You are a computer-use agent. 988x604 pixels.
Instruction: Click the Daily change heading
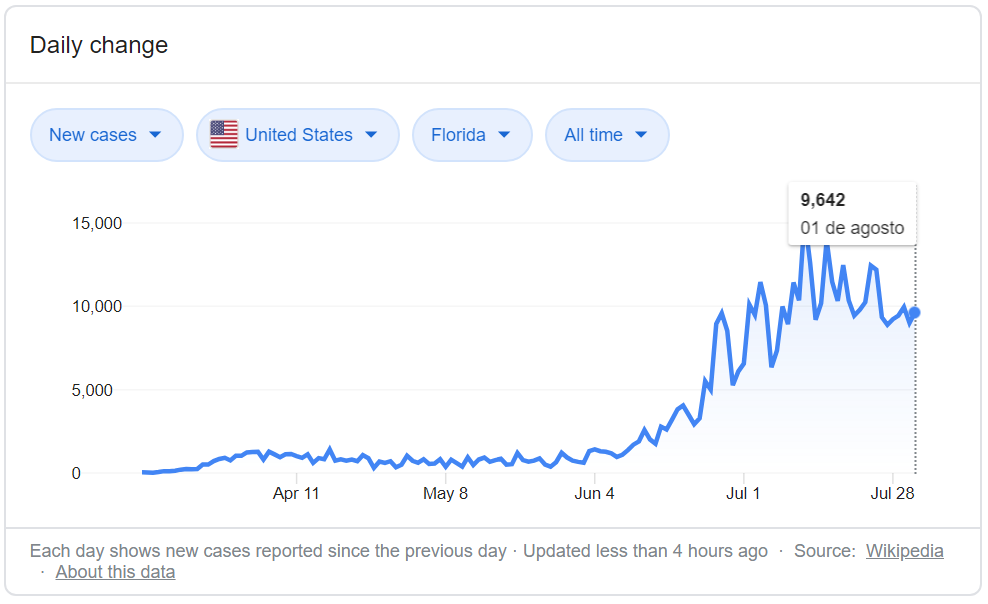tap(99, 45)
